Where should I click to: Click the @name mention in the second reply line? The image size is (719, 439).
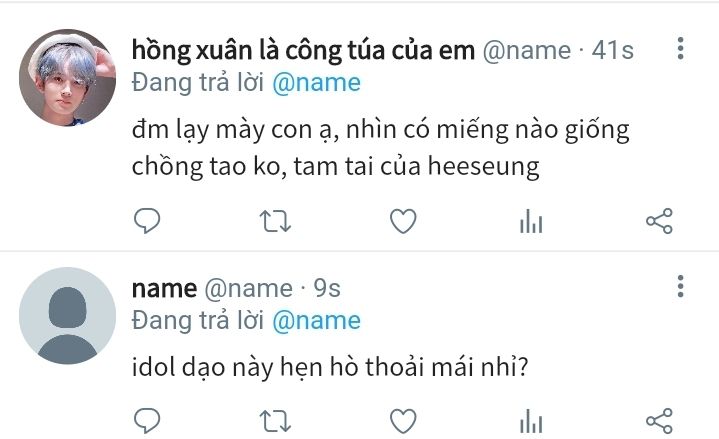pos(316,321)
